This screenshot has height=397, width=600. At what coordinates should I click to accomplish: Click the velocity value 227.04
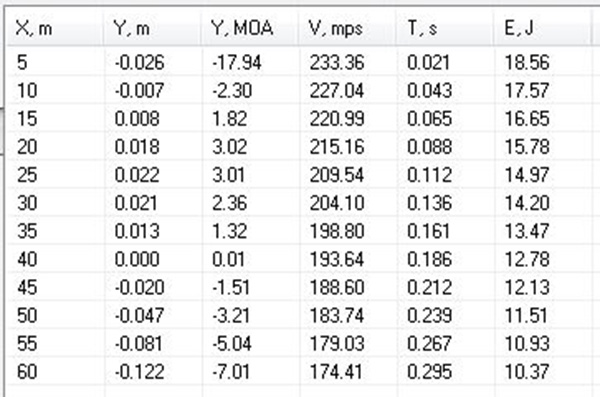(x=337, y=90)
